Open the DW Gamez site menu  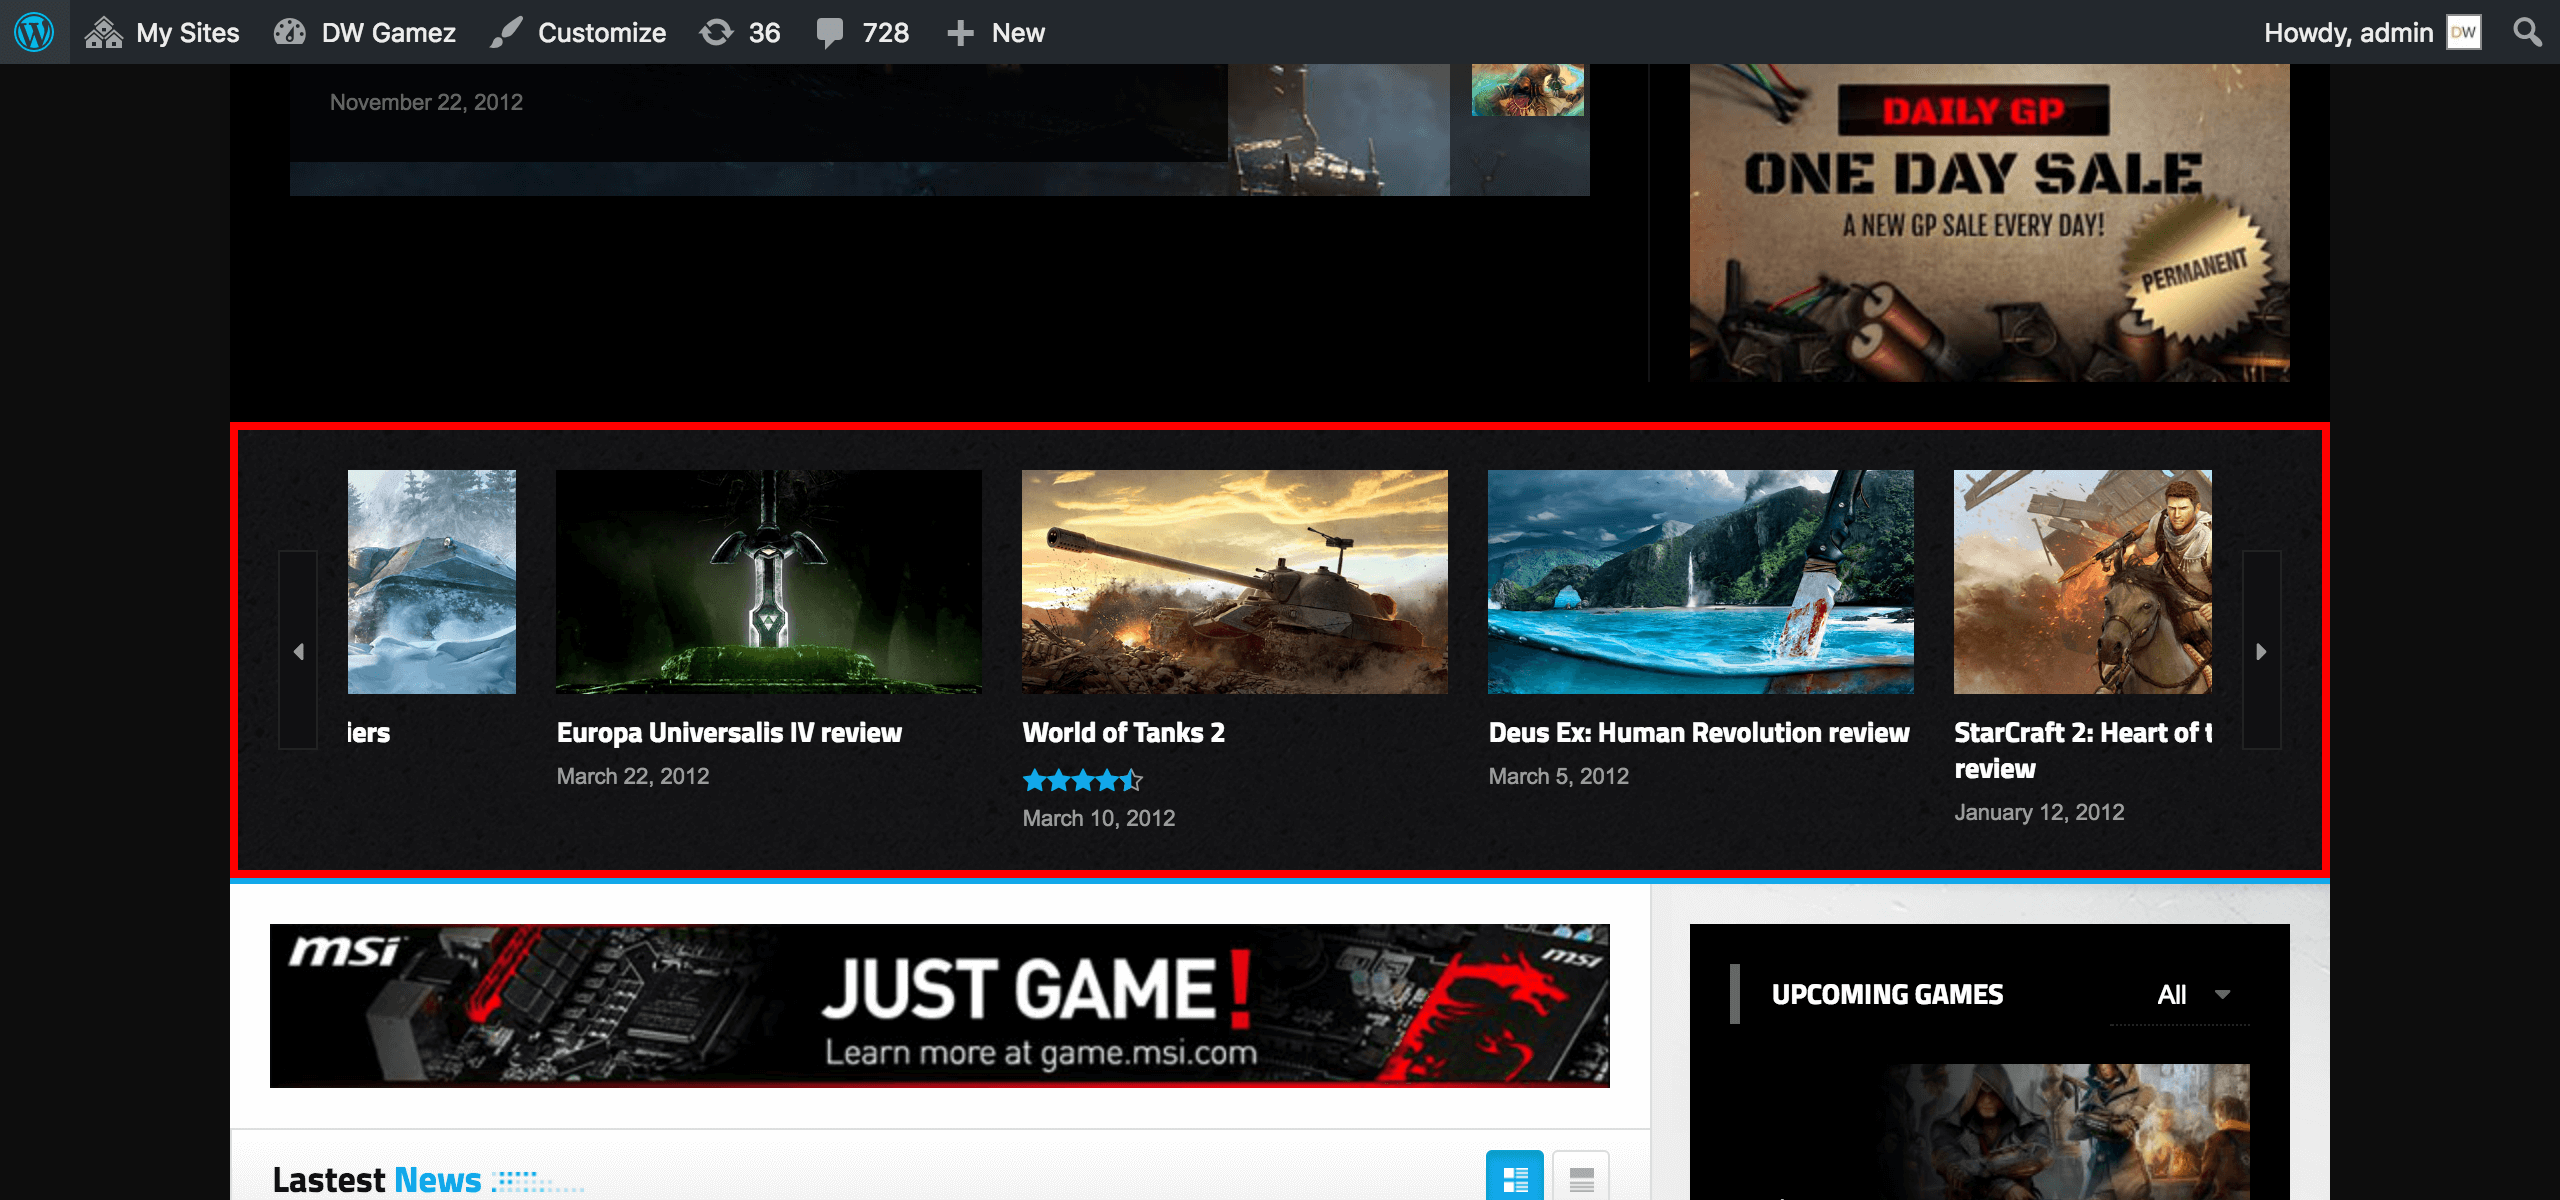pos(365,32)
